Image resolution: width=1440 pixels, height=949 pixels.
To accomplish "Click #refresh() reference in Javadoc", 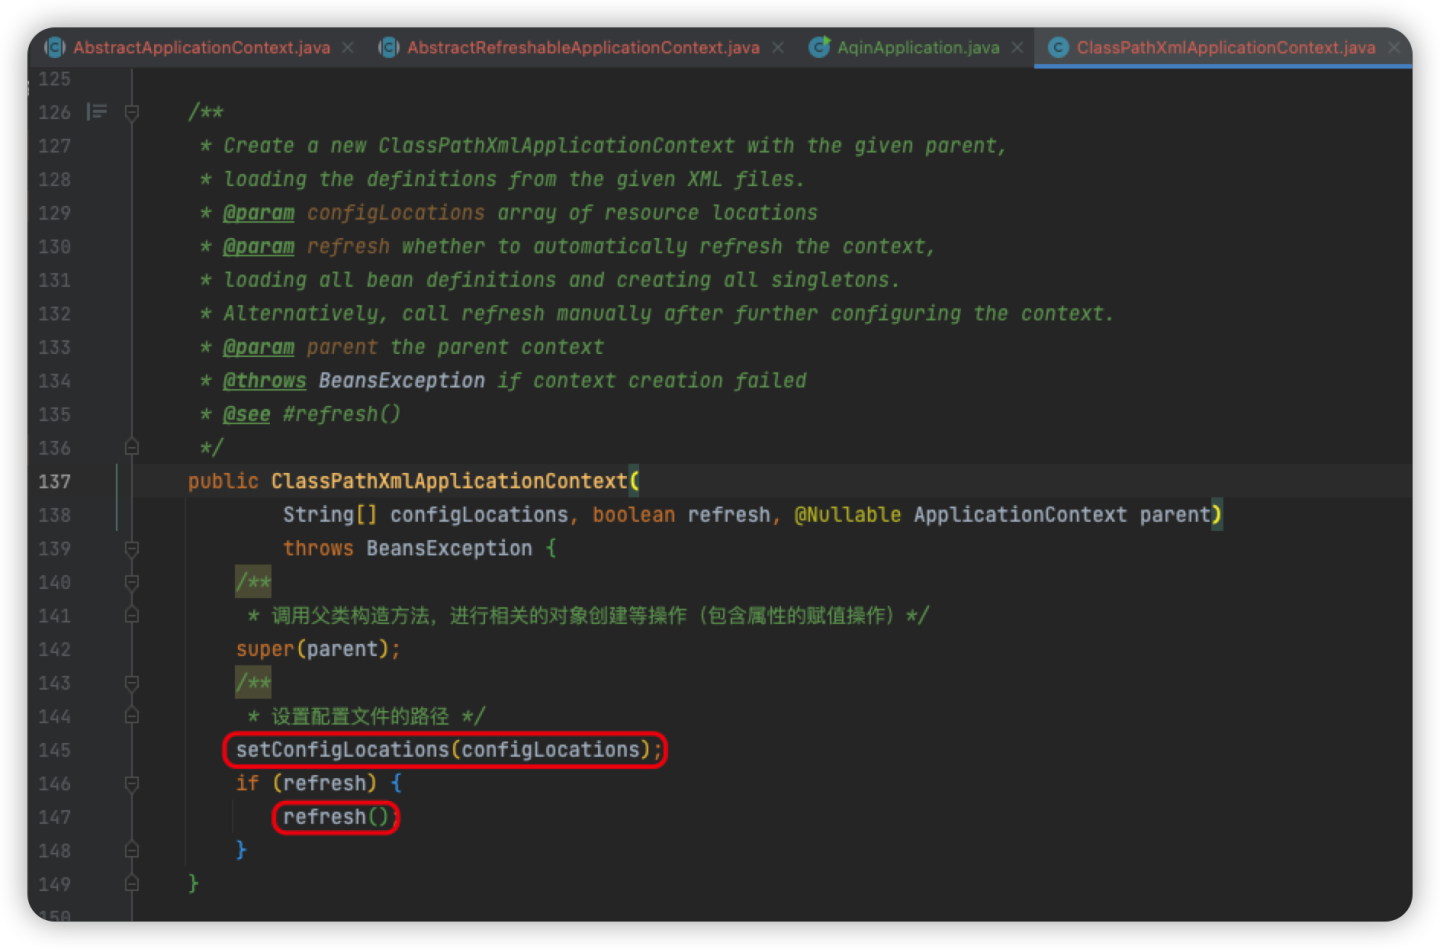I will point(342,414).
